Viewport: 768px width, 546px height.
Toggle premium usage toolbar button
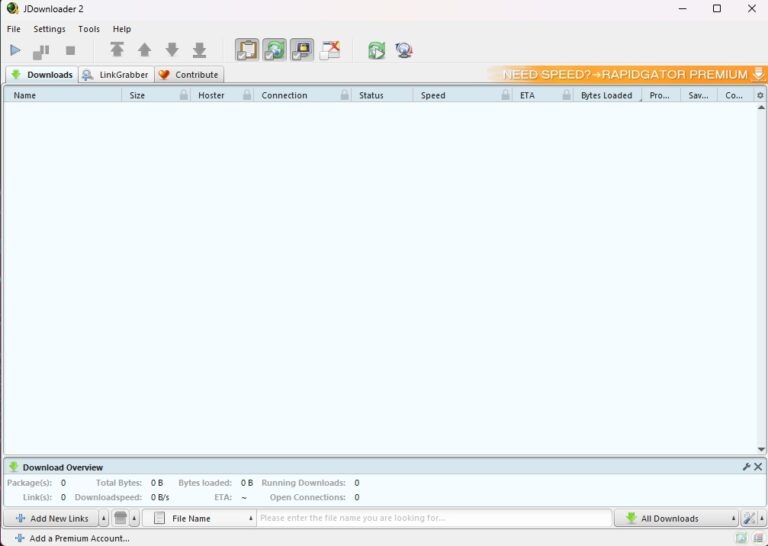(302, 50)
